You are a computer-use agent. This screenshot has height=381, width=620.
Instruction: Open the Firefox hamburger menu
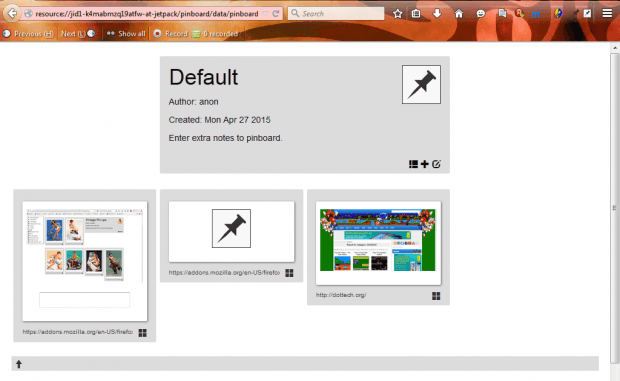[x=607, y=13]
